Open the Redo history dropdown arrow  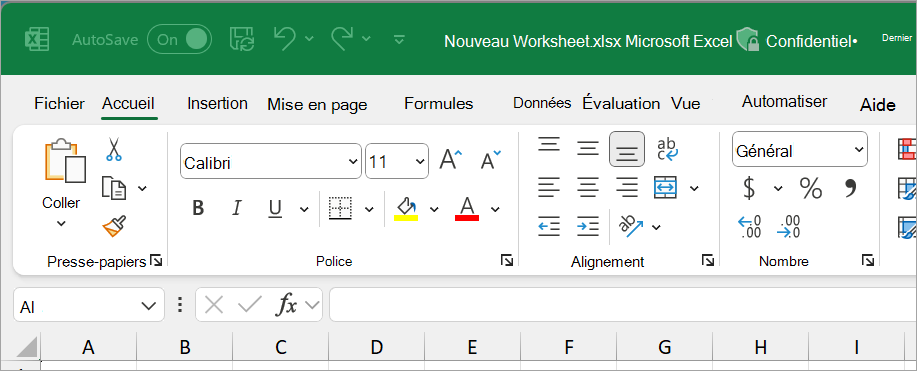[x=366, y=39]
